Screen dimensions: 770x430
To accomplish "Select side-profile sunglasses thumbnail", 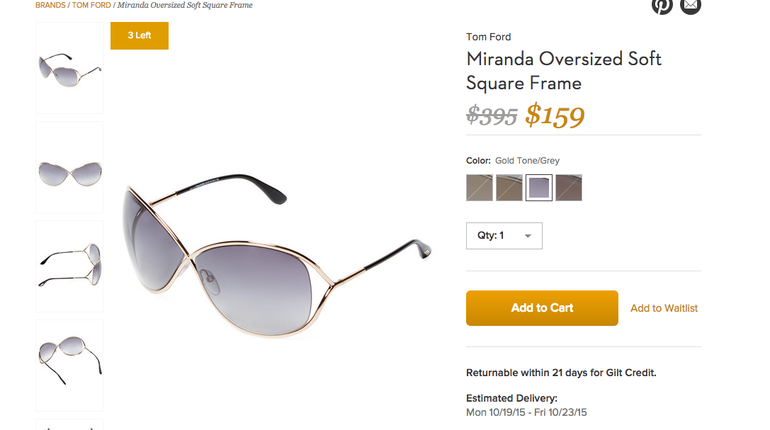I will click(69, 265).
